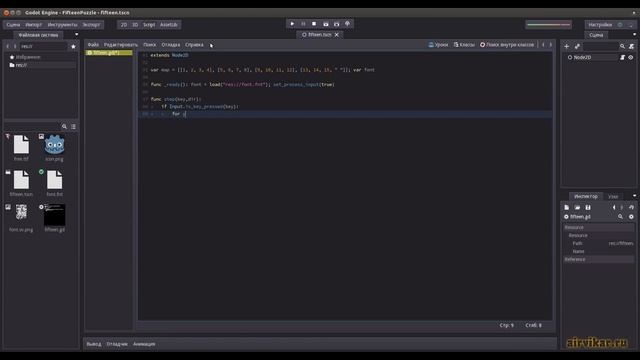Select the Инспектор tab
This screenshot has height=360, width=640.
pyautogui.click(x=585, y=197)
